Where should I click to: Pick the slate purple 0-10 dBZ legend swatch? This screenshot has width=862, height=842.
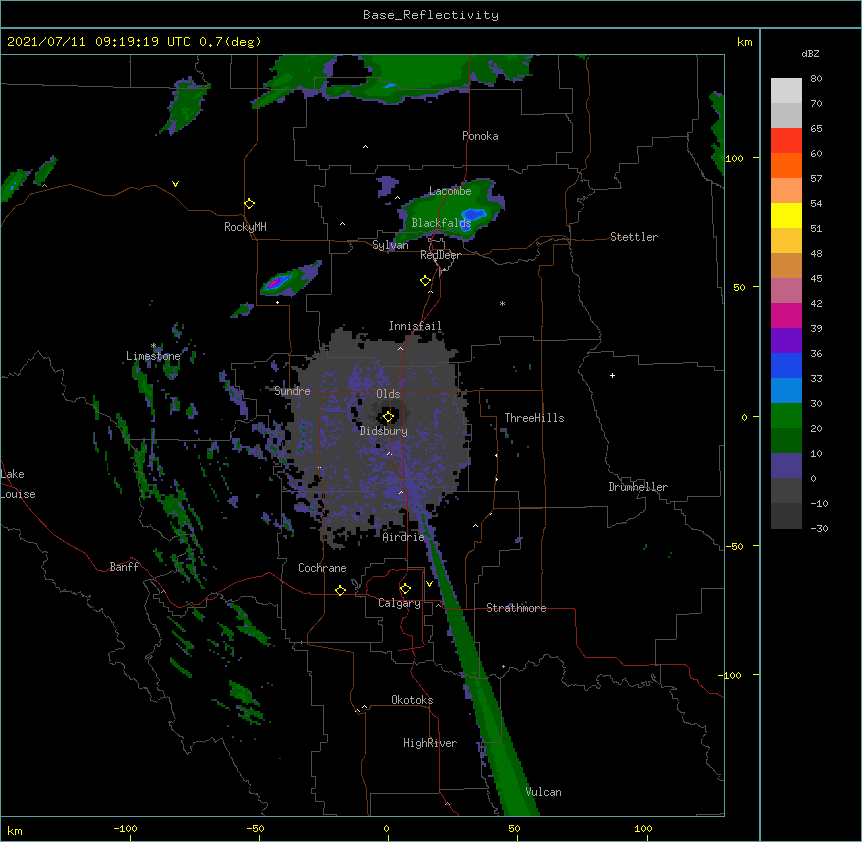[x=786, y=466]
